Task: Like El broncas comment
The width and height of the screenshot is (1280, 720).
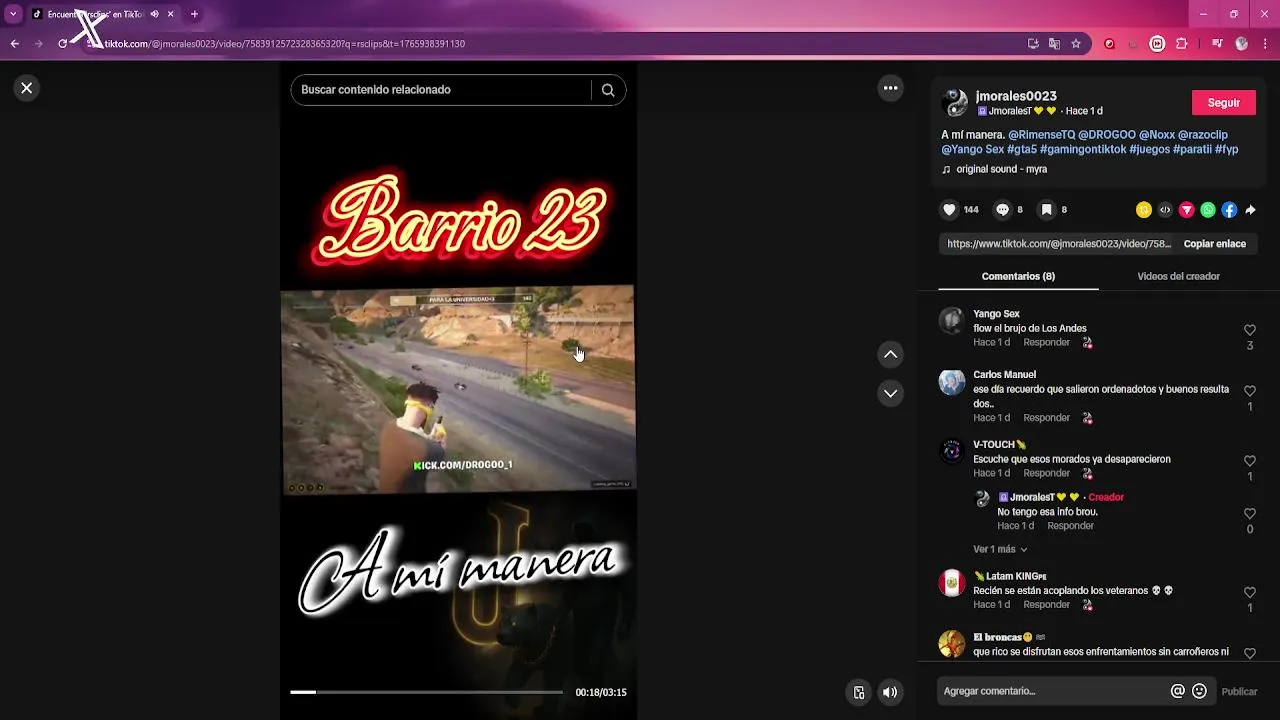Action: coord(1249,653)
